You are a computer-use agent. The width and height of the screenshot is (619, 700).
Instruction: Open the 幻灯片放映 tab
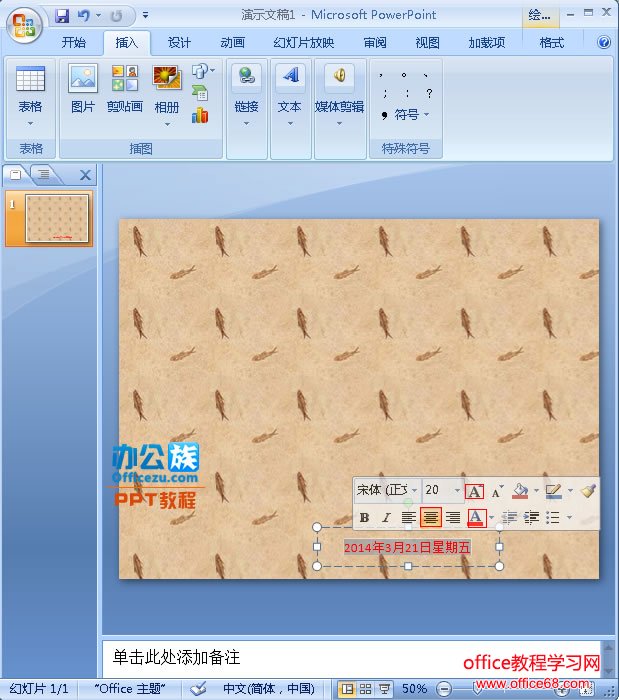303,42
